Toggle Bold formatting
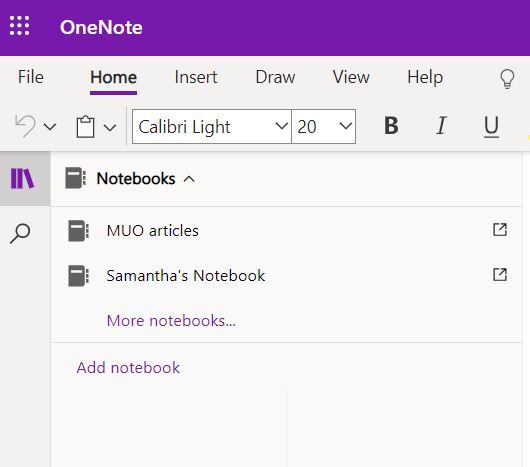This screenshot has width=530, height=467. click(x=391, y=126)
